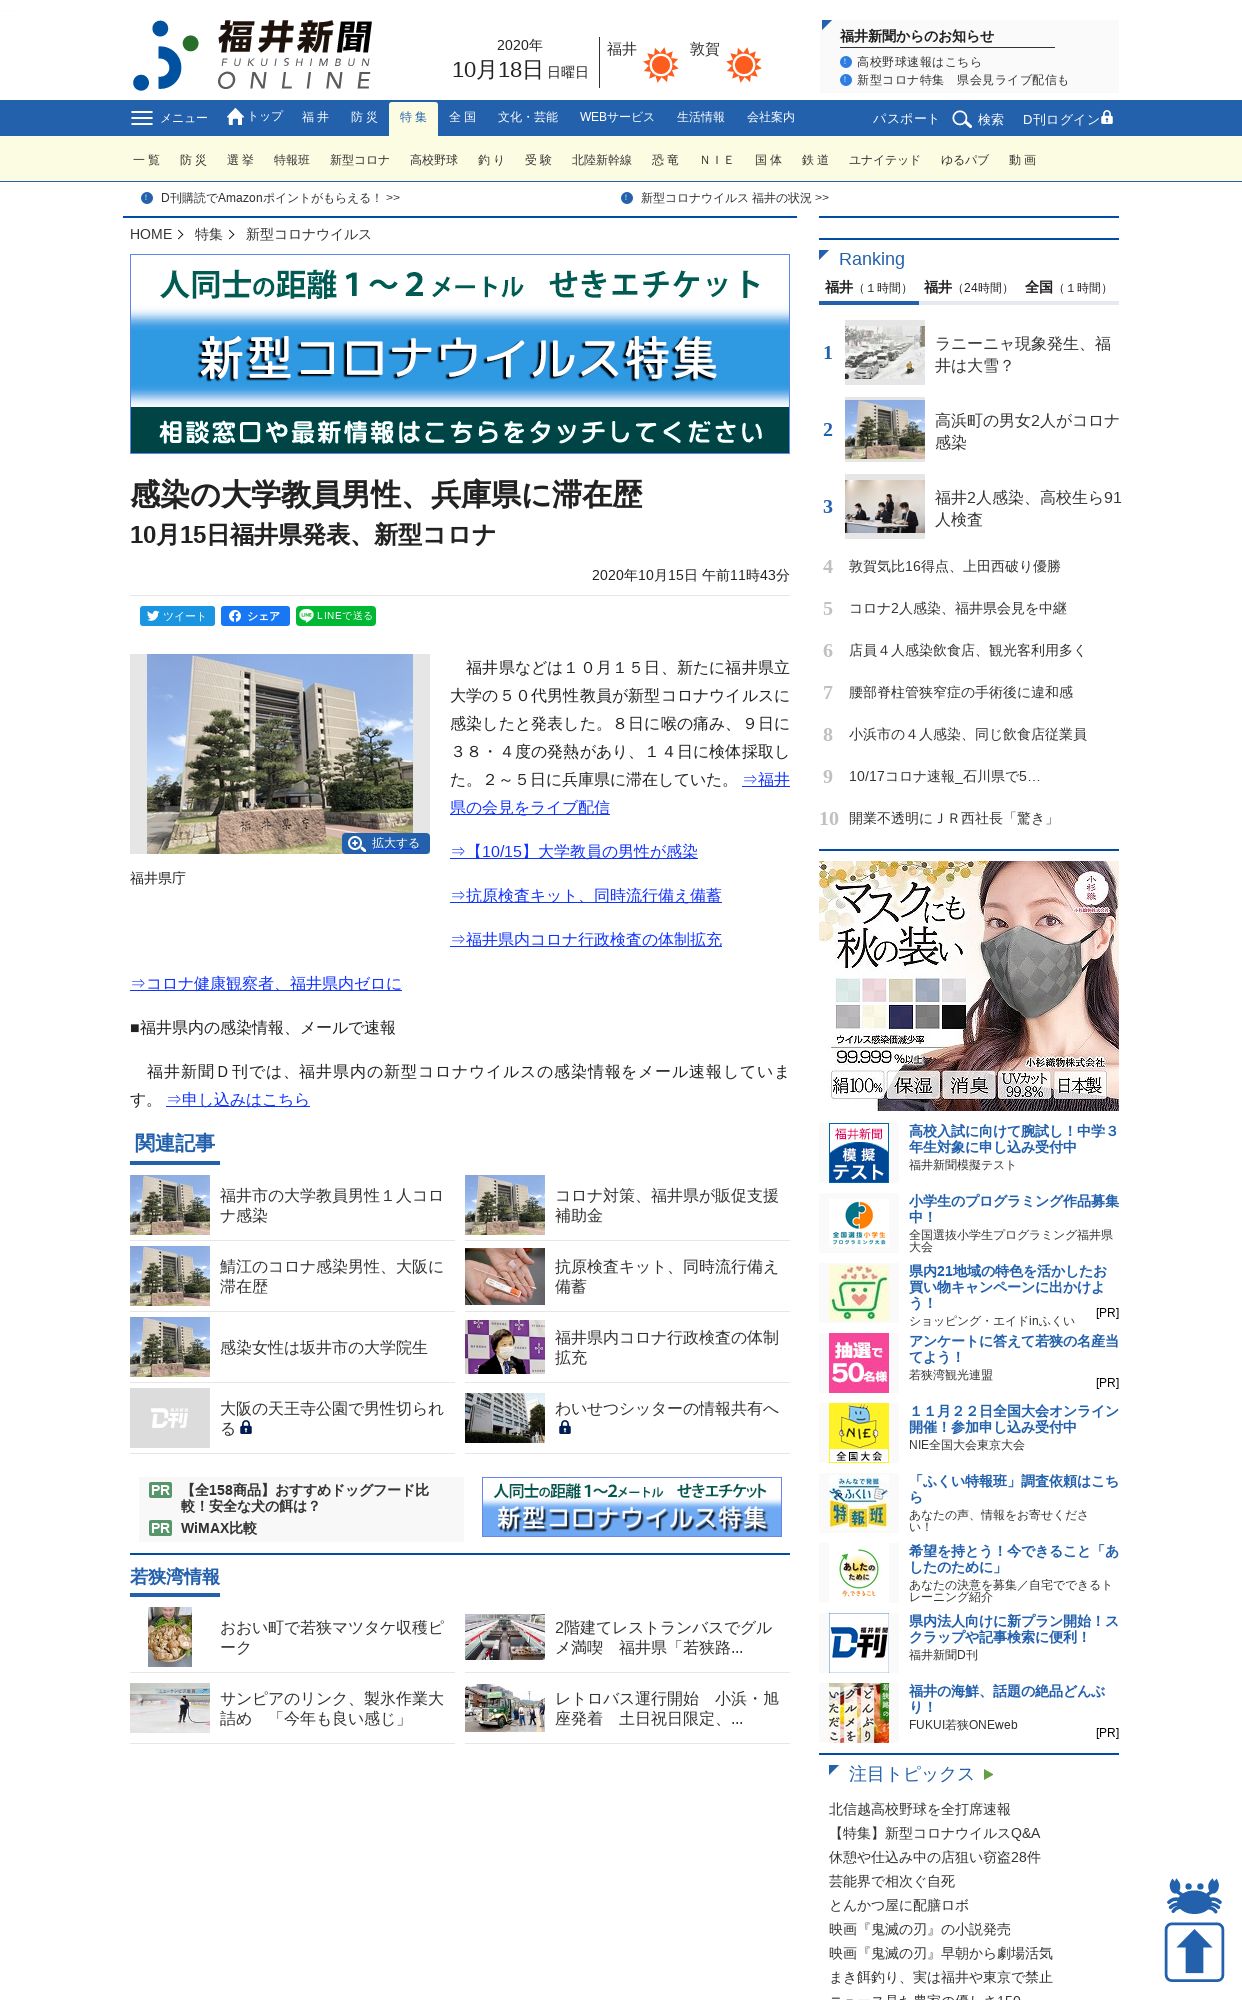The width and height of the screenshot is (1242, 2000).
Task: Open the small 新型コロナウイルス特集 banner
Action: [632, 1507]
